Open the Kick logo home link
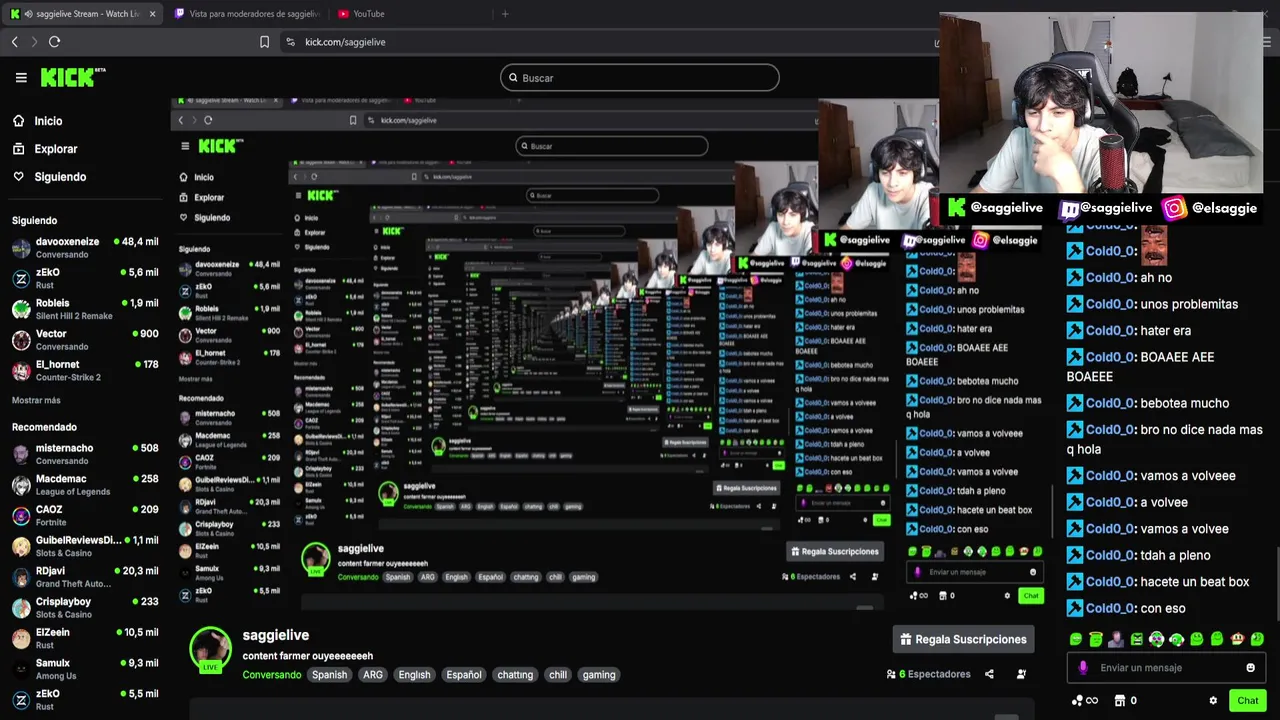Viewport: 1280px width, 720px height. tap(72, 77)
